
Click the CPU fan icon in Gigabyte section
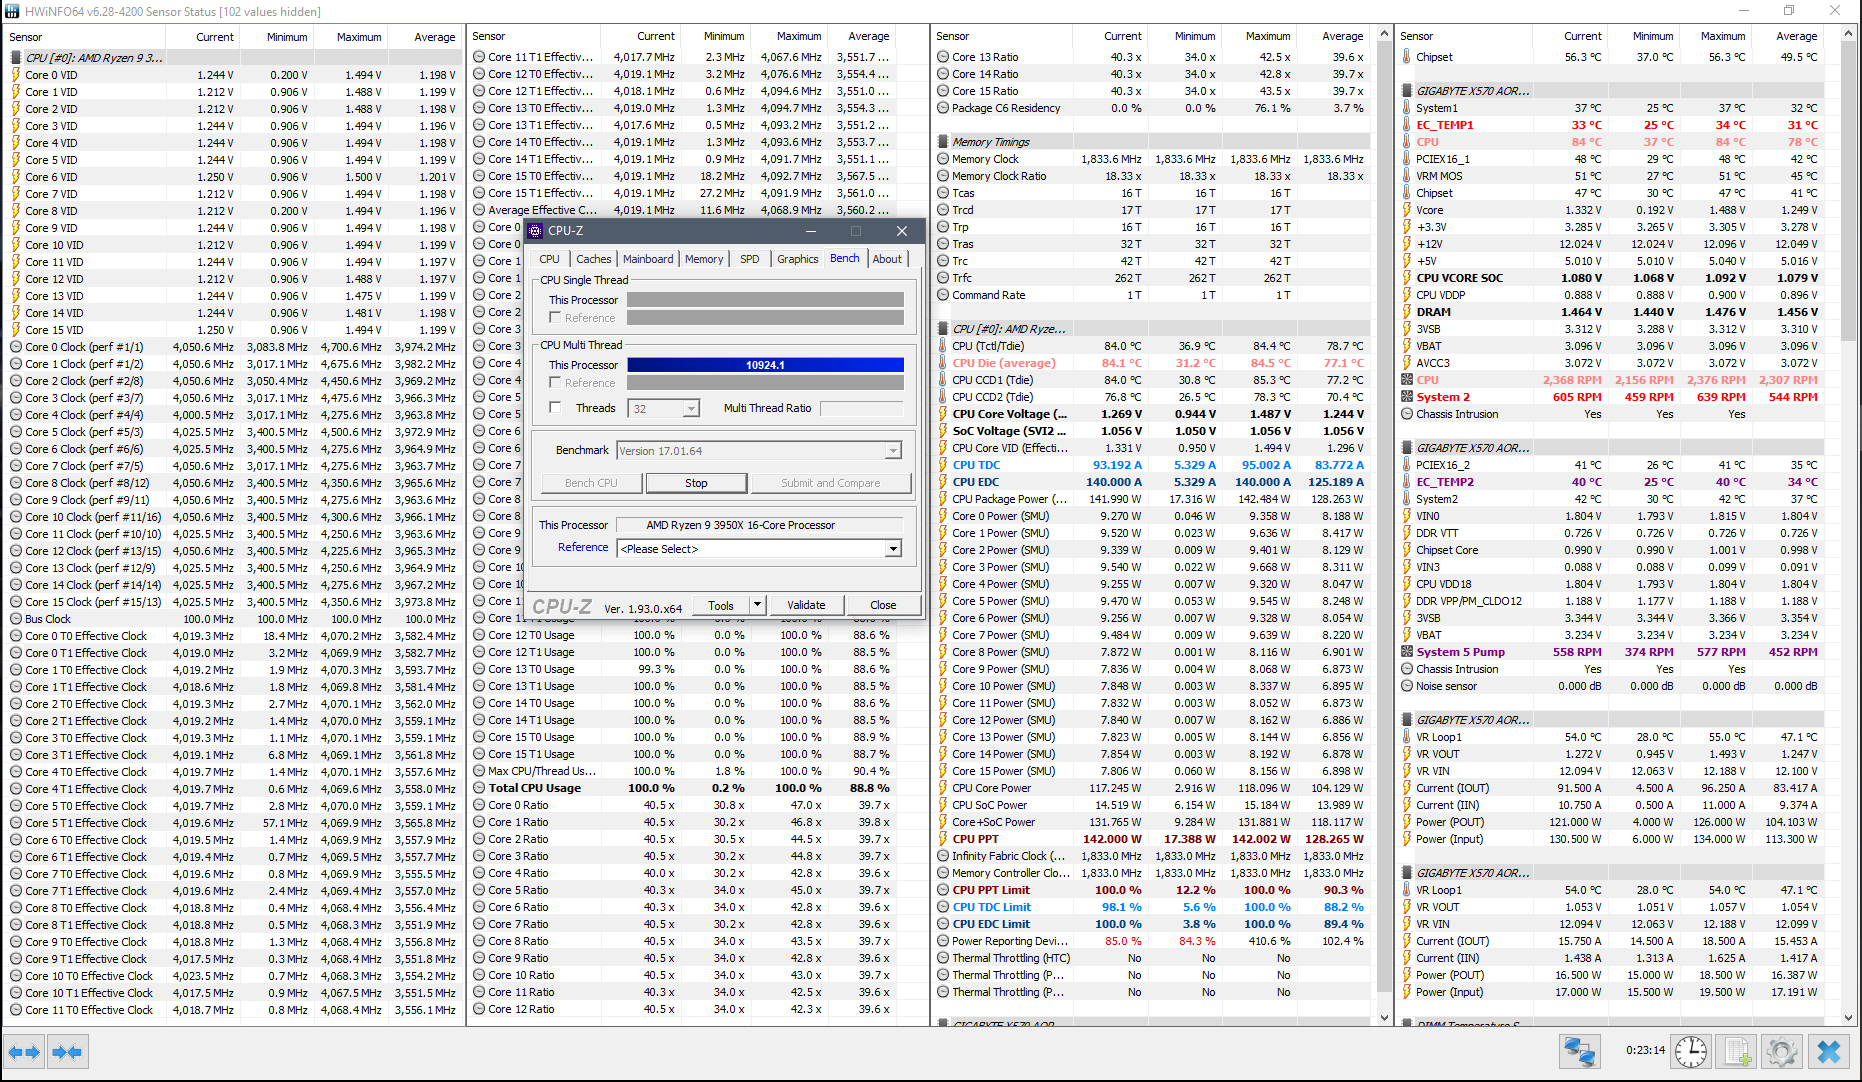click(x=1407, y=380)
